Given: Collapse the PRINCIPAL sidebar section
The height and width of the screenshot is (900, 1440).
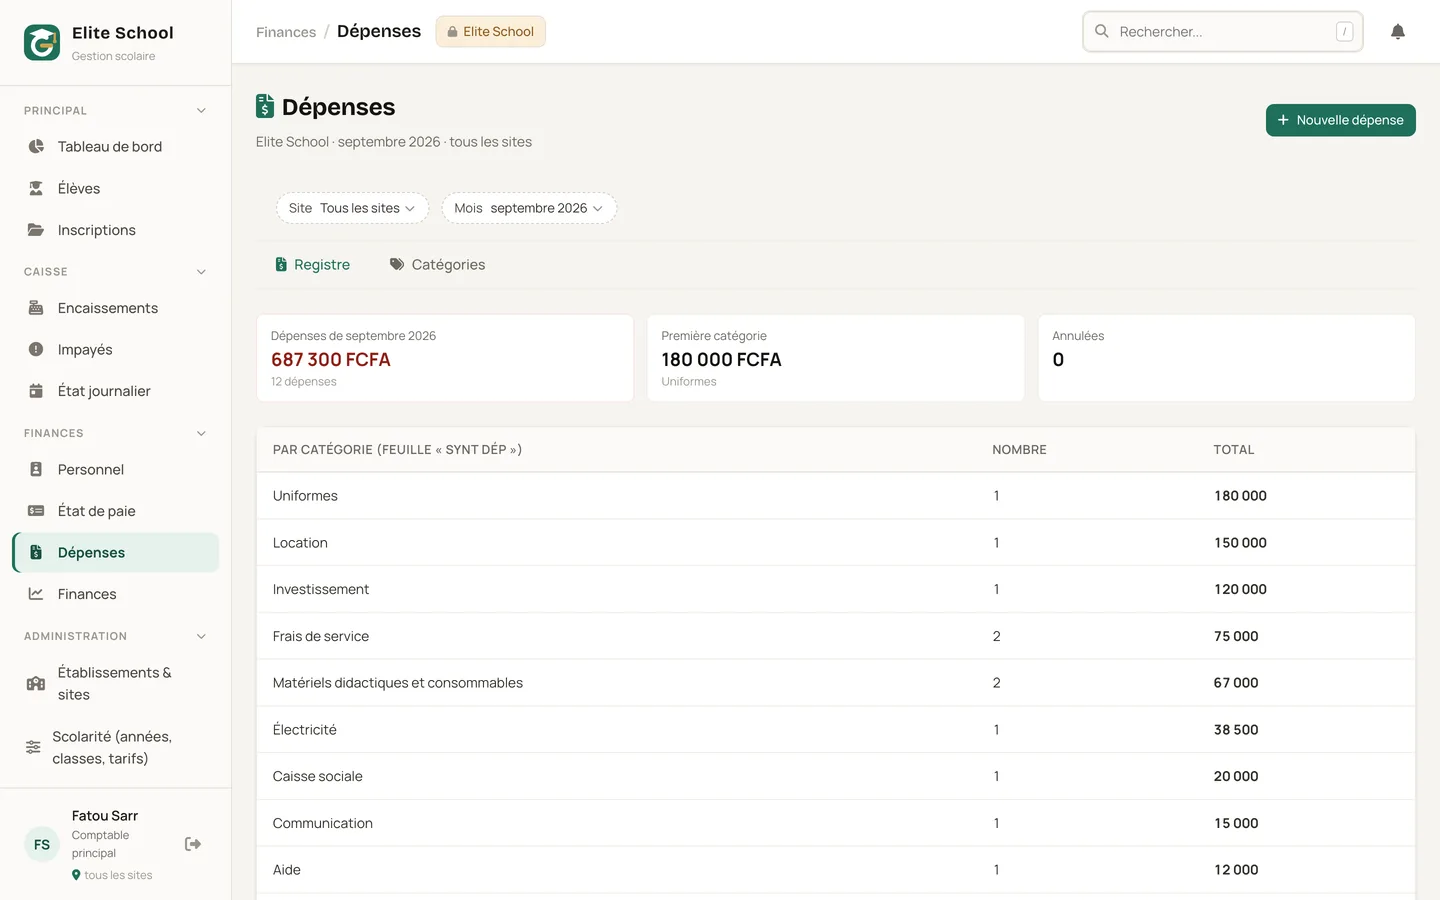Looking at the screenshot, I should coord(201,111).
